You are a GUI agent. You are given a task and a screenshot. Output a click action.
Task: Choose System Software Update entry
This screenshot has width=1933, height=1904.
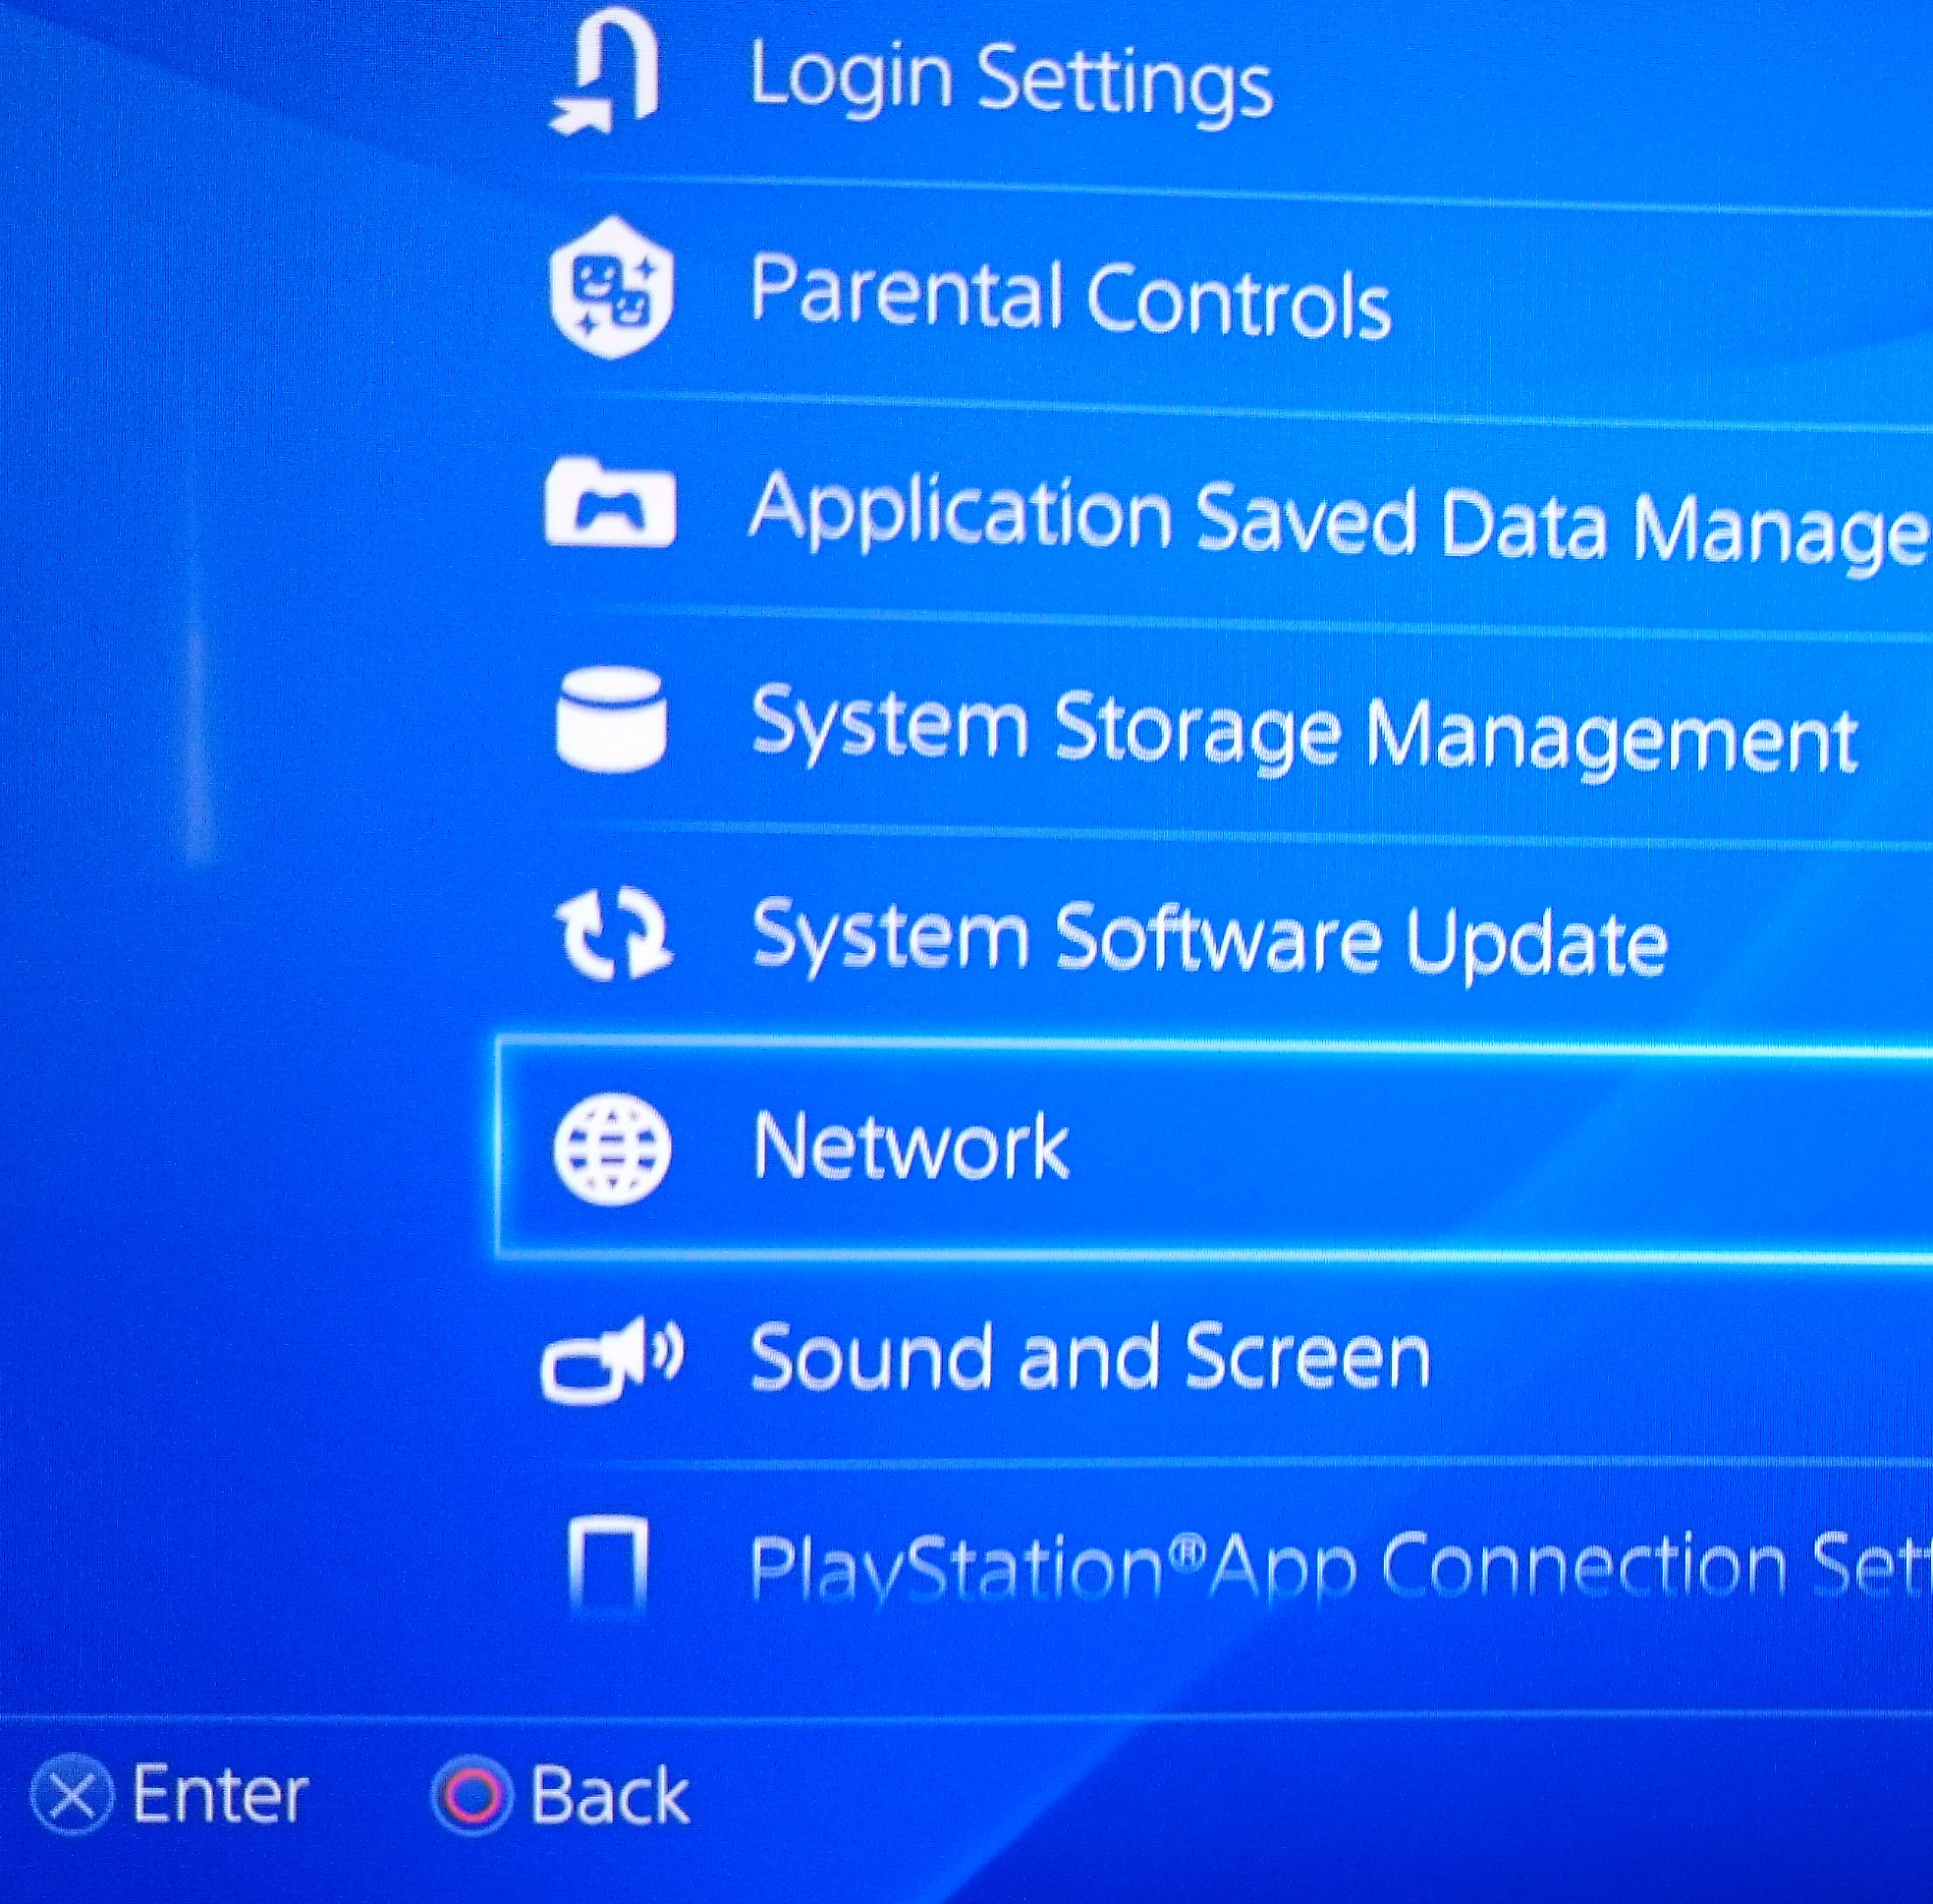[x=1210, y=940]
